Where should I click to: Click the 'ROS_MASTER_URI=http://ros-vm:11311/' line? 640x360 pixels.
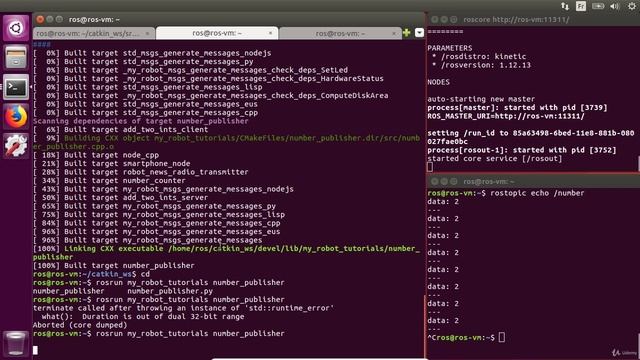click(506, 116)
